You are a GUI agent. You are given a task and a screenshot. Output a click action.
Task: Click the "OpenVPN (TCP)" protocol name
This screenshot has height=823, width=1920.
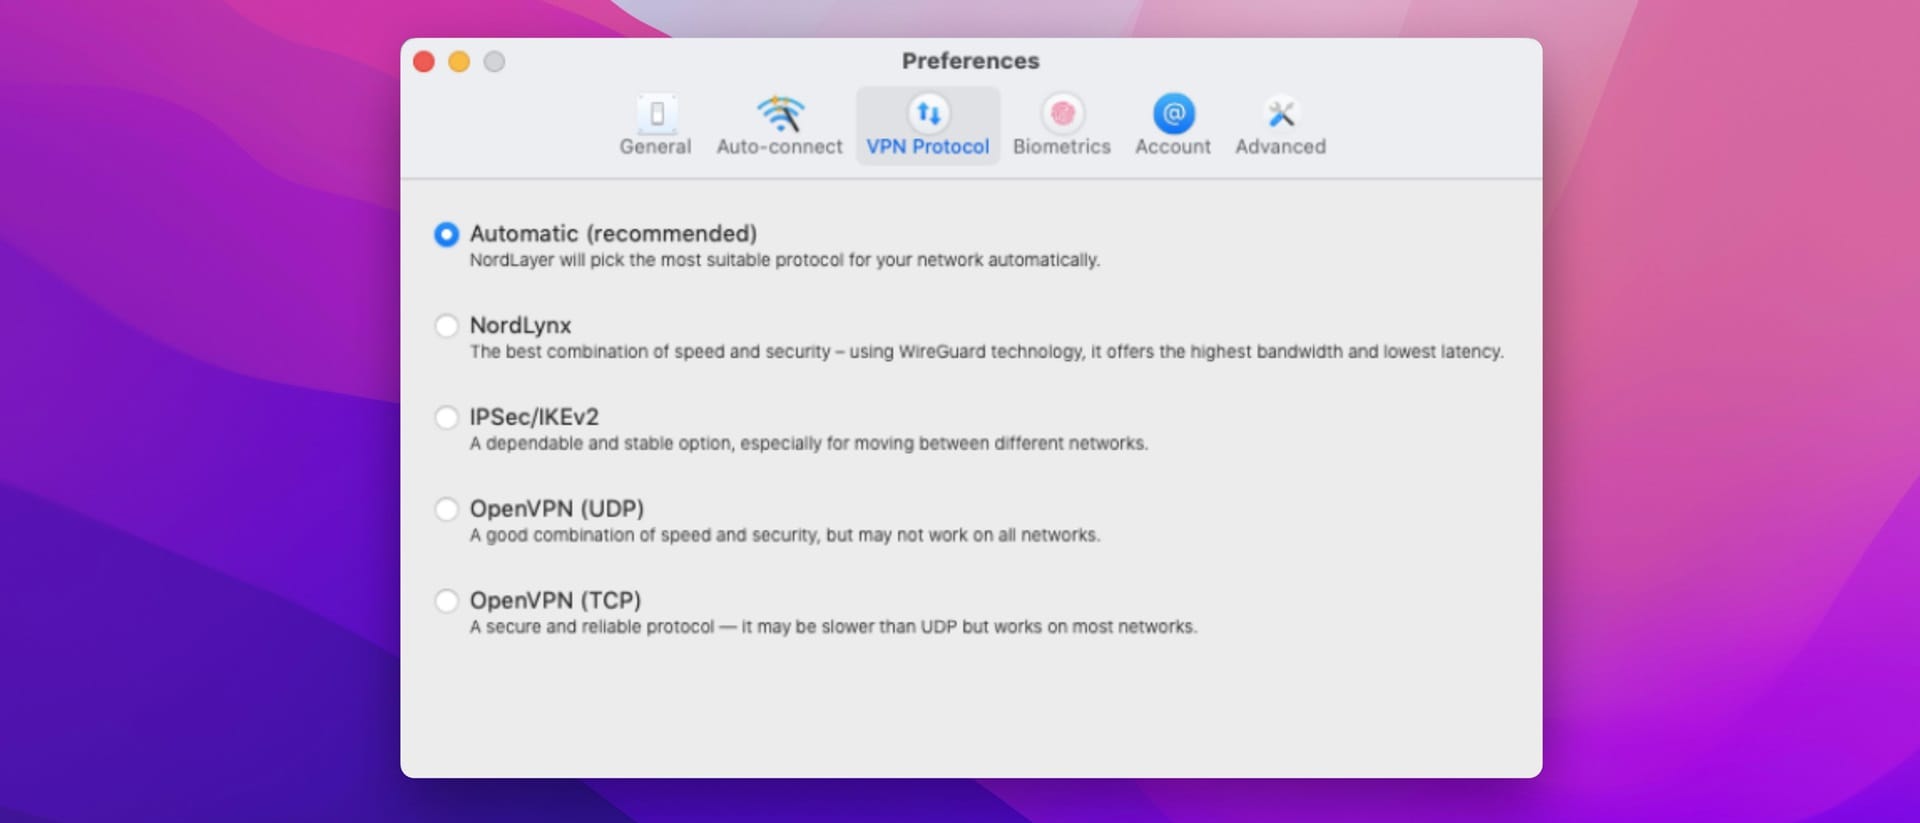[556, 600]
